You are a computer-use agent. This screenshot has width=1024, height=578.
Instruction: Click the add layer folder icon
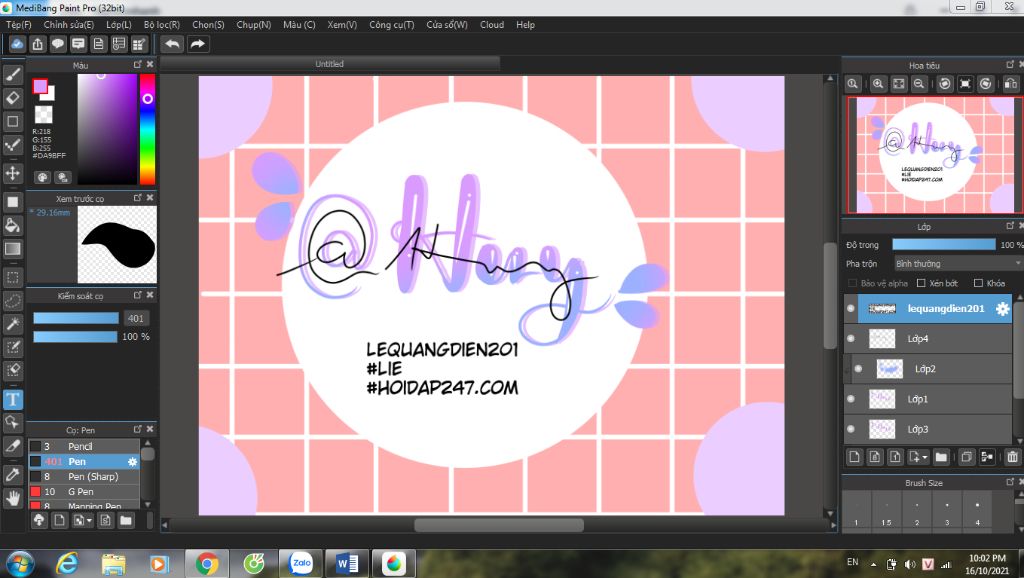coord(940,457)
